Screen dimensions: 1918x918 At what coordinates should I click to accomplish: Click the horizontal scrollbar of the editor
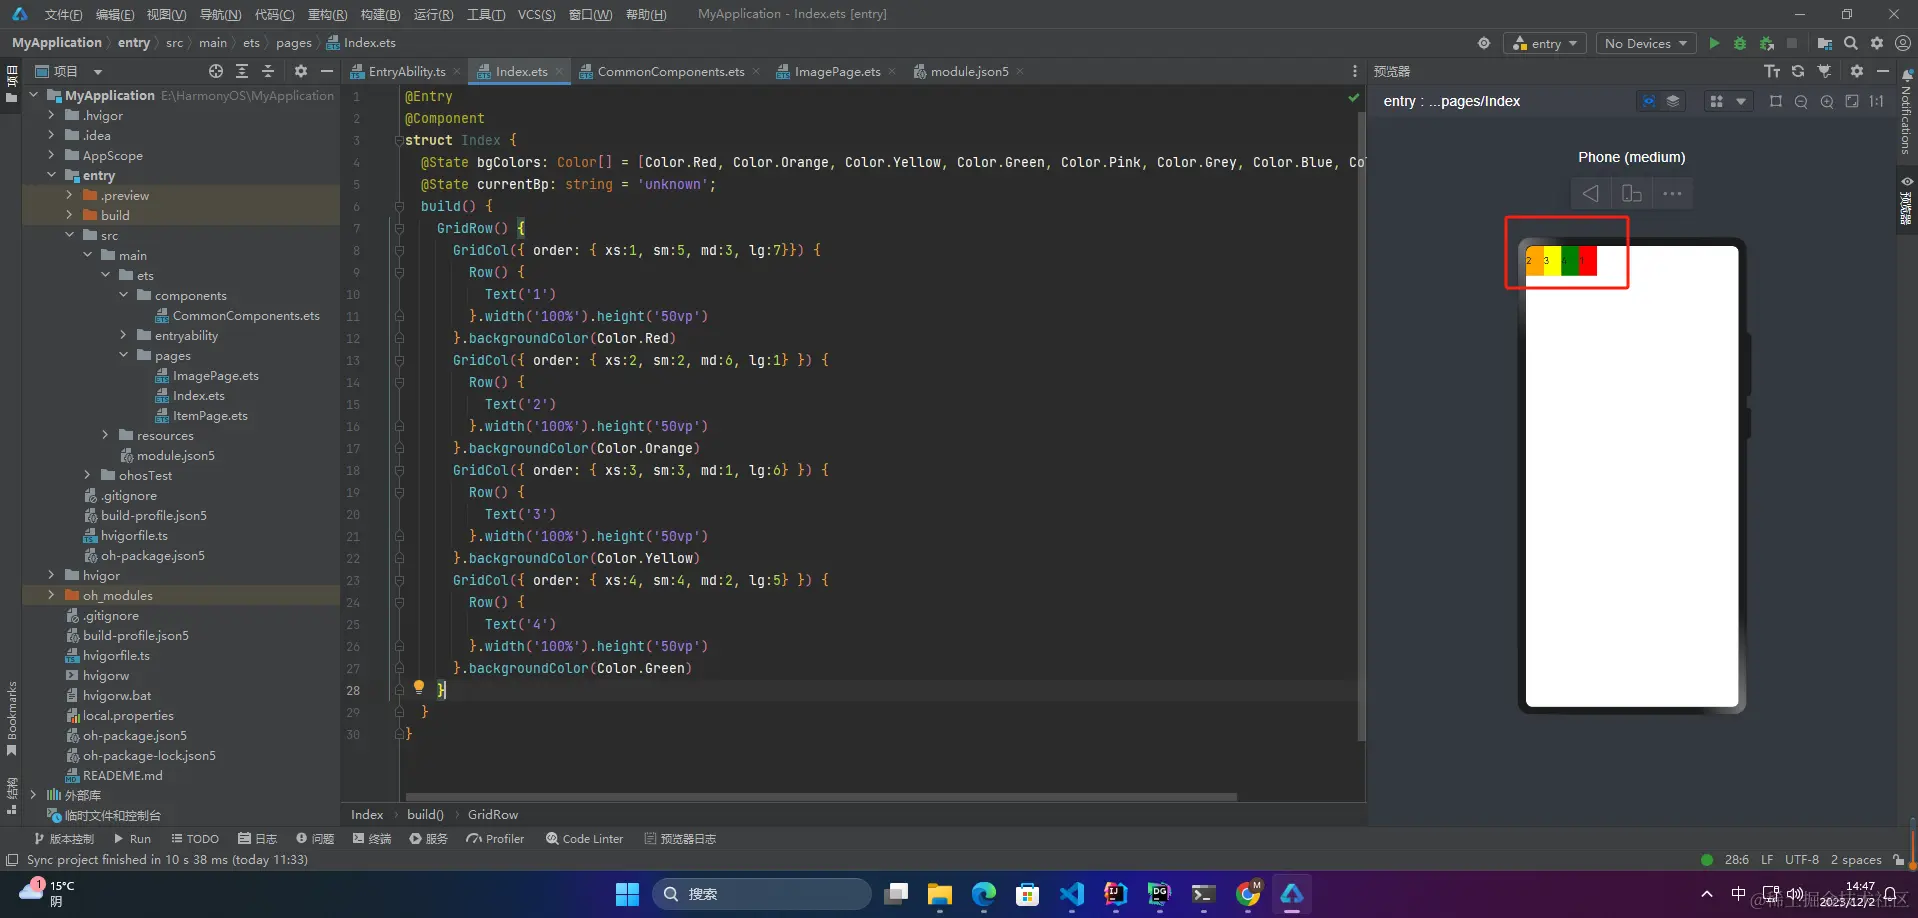tap(821, 797)
